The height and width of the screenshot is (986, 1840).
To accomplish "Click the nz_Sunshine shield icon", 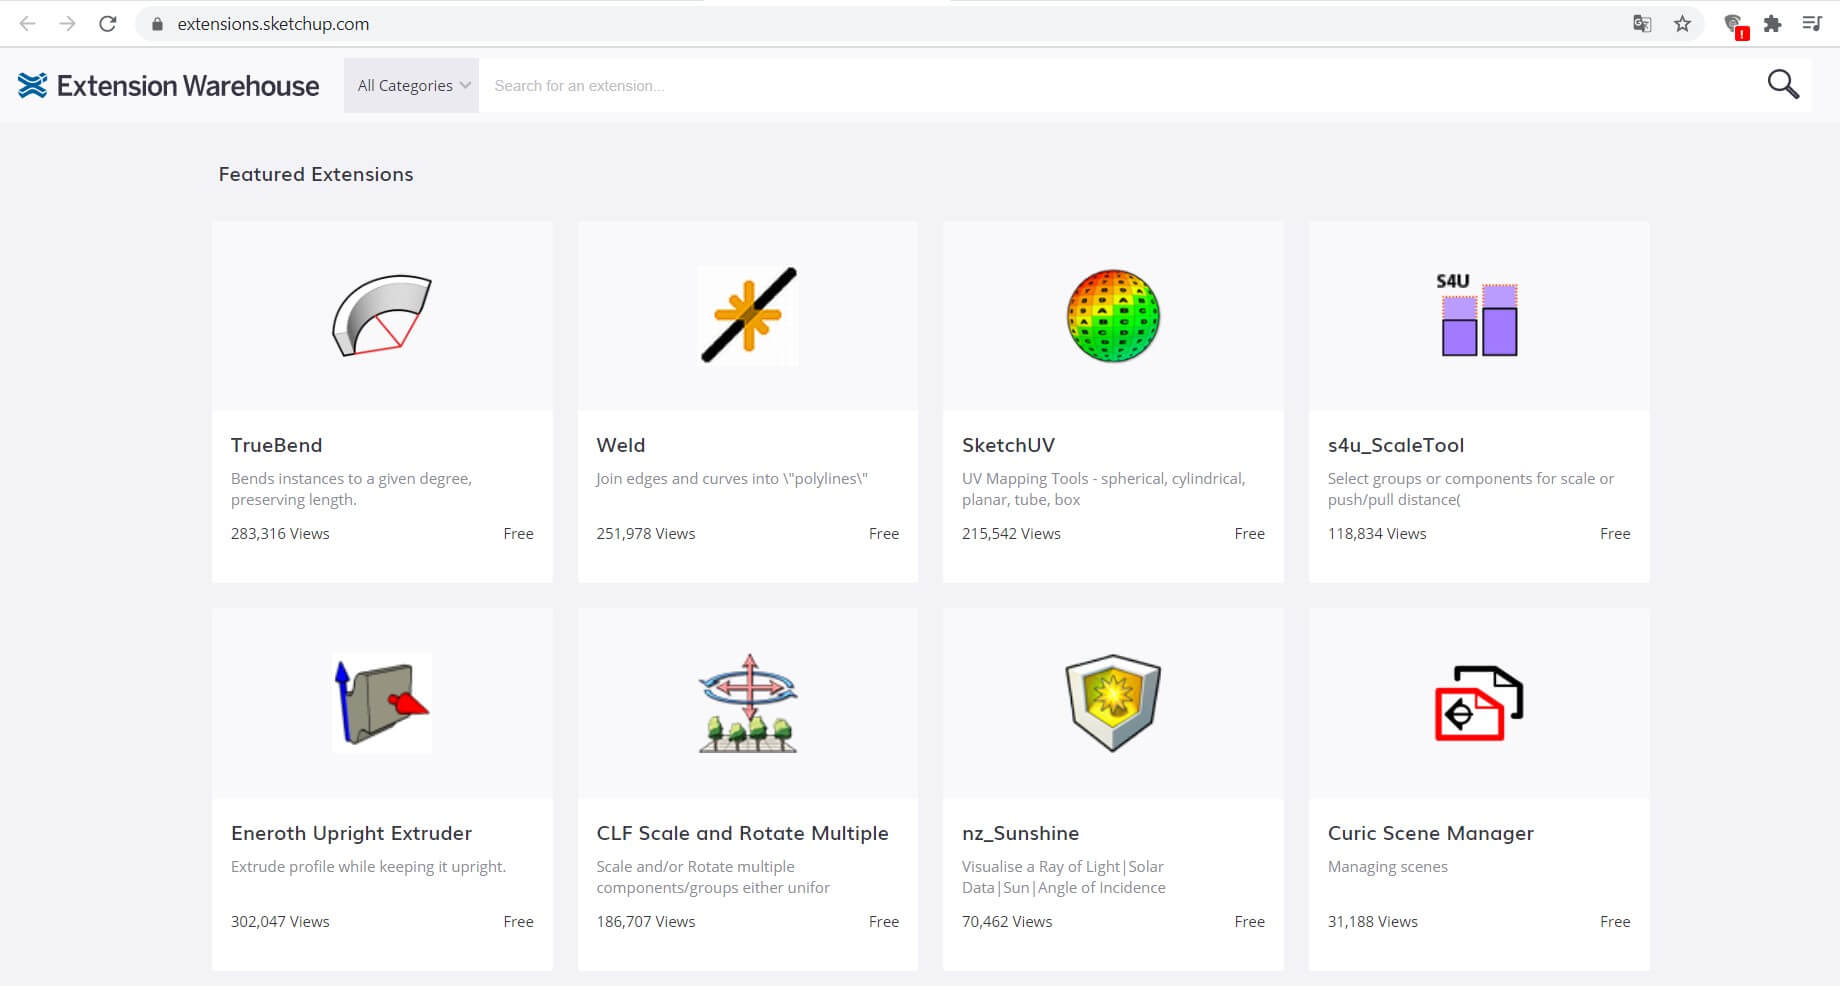I will tap(1113, 703).
